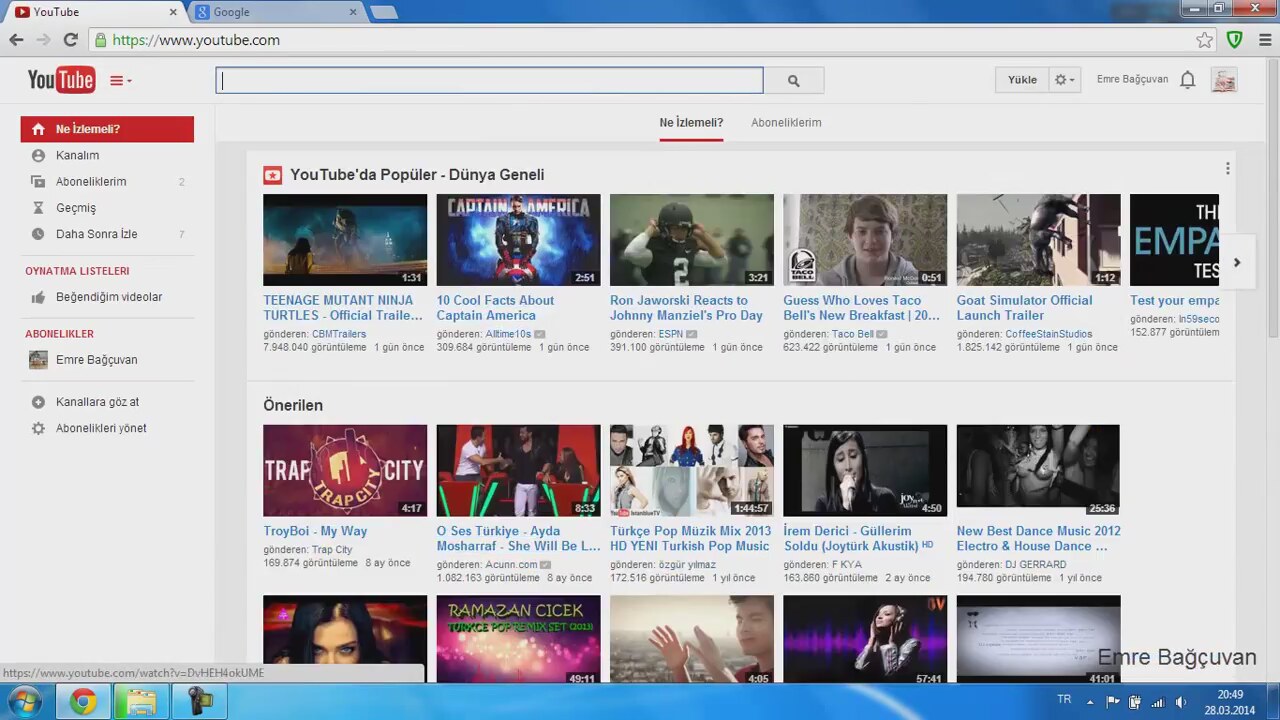Image resolution: width=1280 pixels, height=720 pixels.
Task: Click the search magnifier button
Action: 793,81
